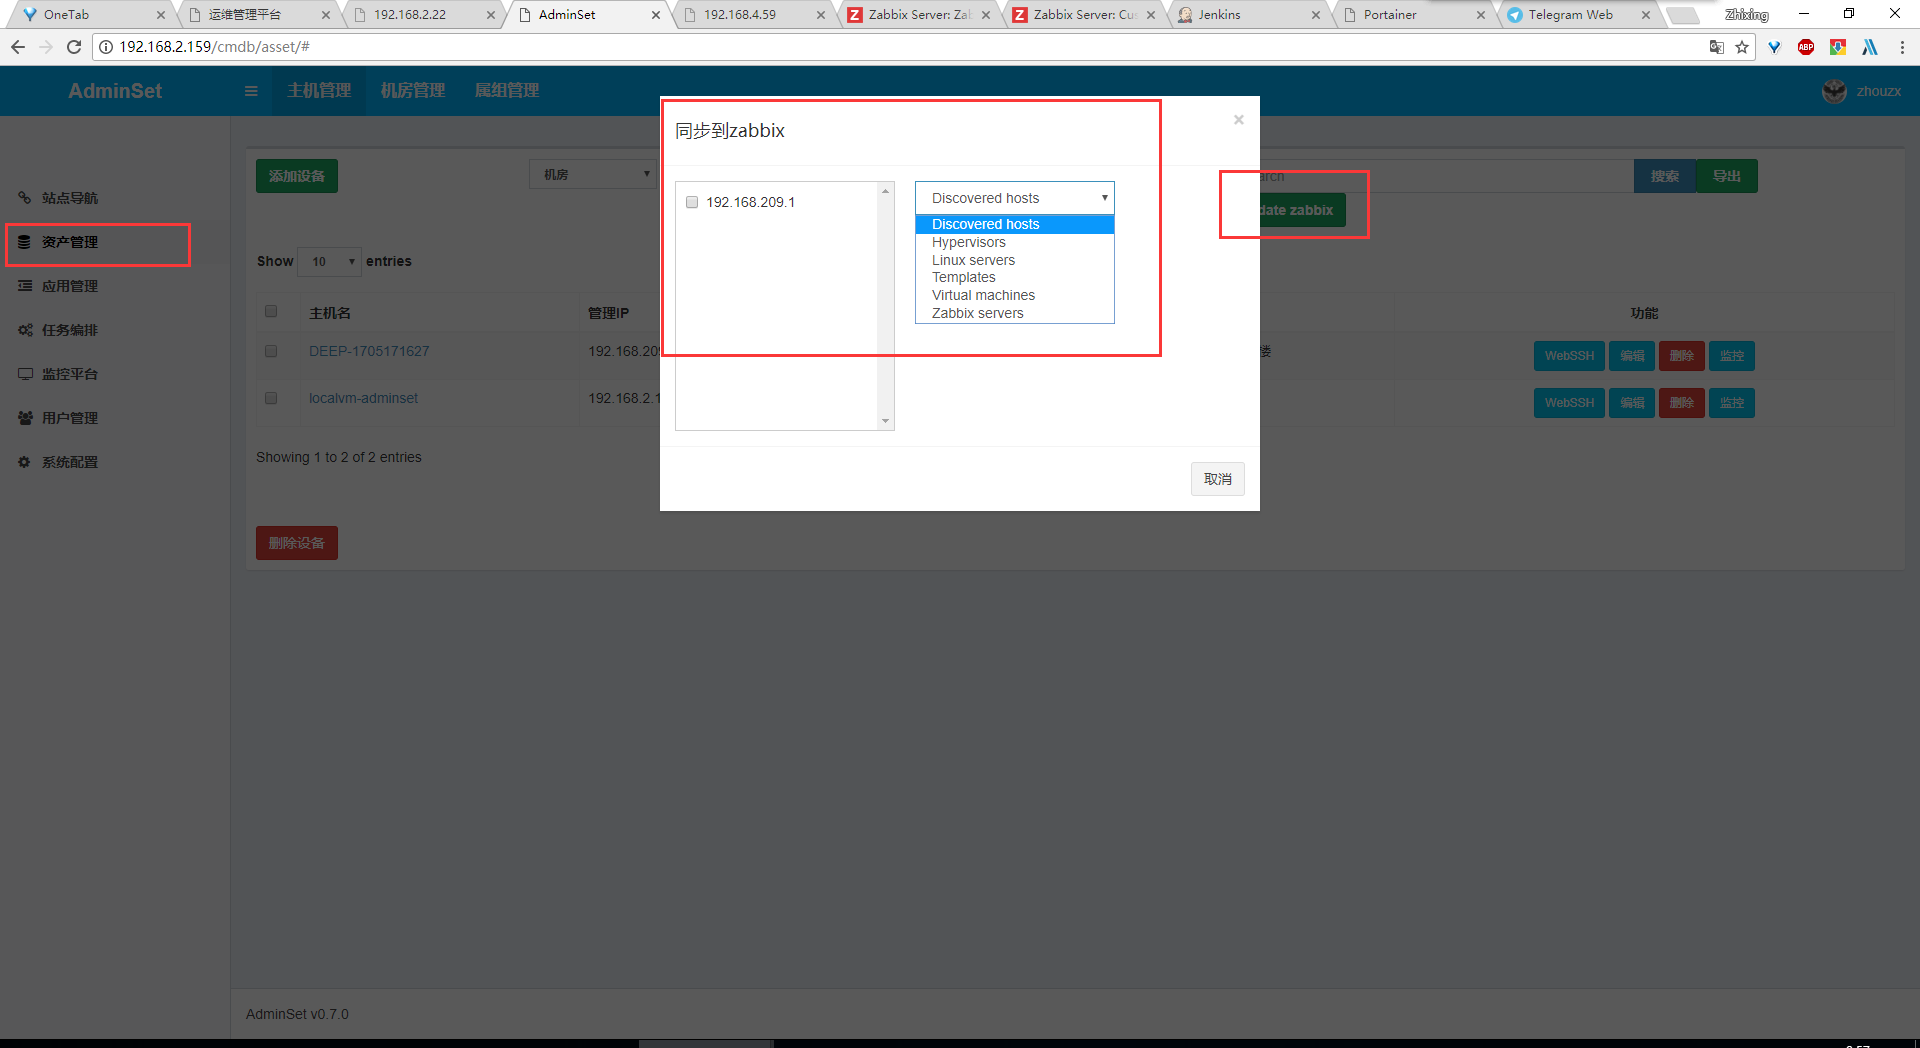Image resolution: width=1920 pixels, height=1048 pixels.
Task: Open the localvm-adminset host link
Action: [x=363, y=398]
